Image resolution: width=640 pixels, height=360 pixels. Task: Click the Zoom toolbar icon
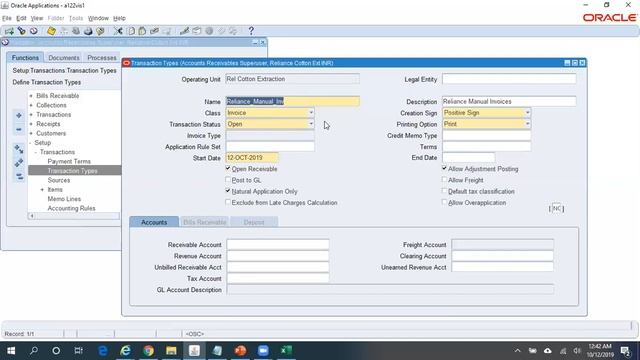[x=196, y=31]
